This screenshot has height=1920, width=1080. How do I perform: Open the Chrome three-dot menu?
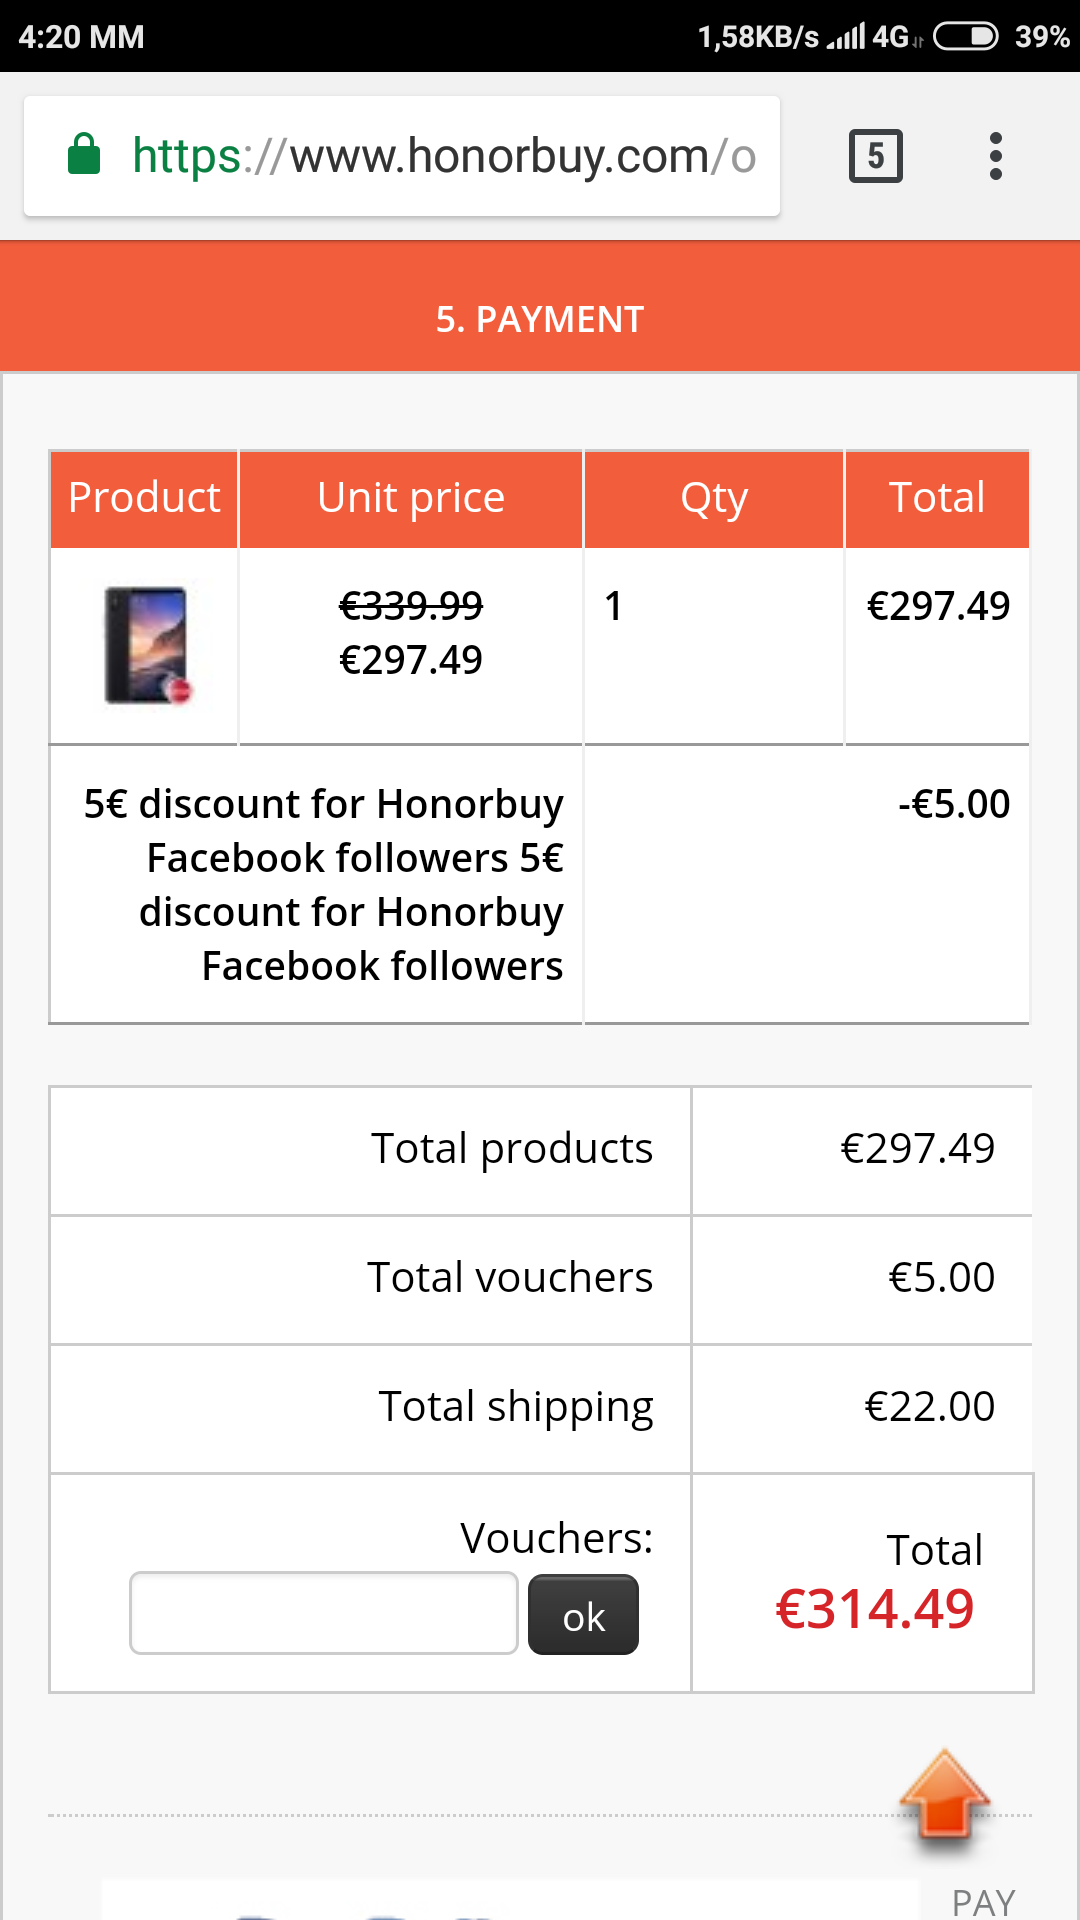[x=995, y=156]
